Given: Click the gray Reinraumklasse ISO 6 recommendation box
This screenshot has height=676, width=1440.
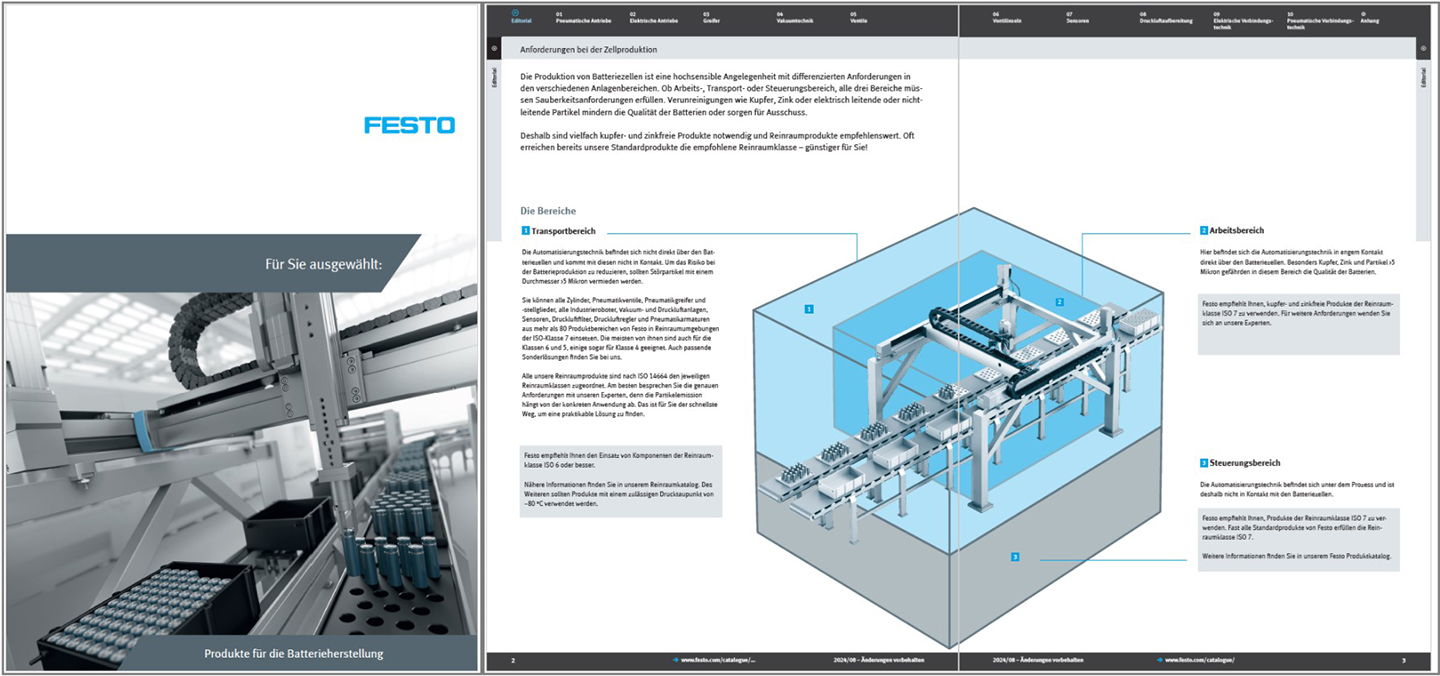Looking at the screenshot, I should 620,481.
